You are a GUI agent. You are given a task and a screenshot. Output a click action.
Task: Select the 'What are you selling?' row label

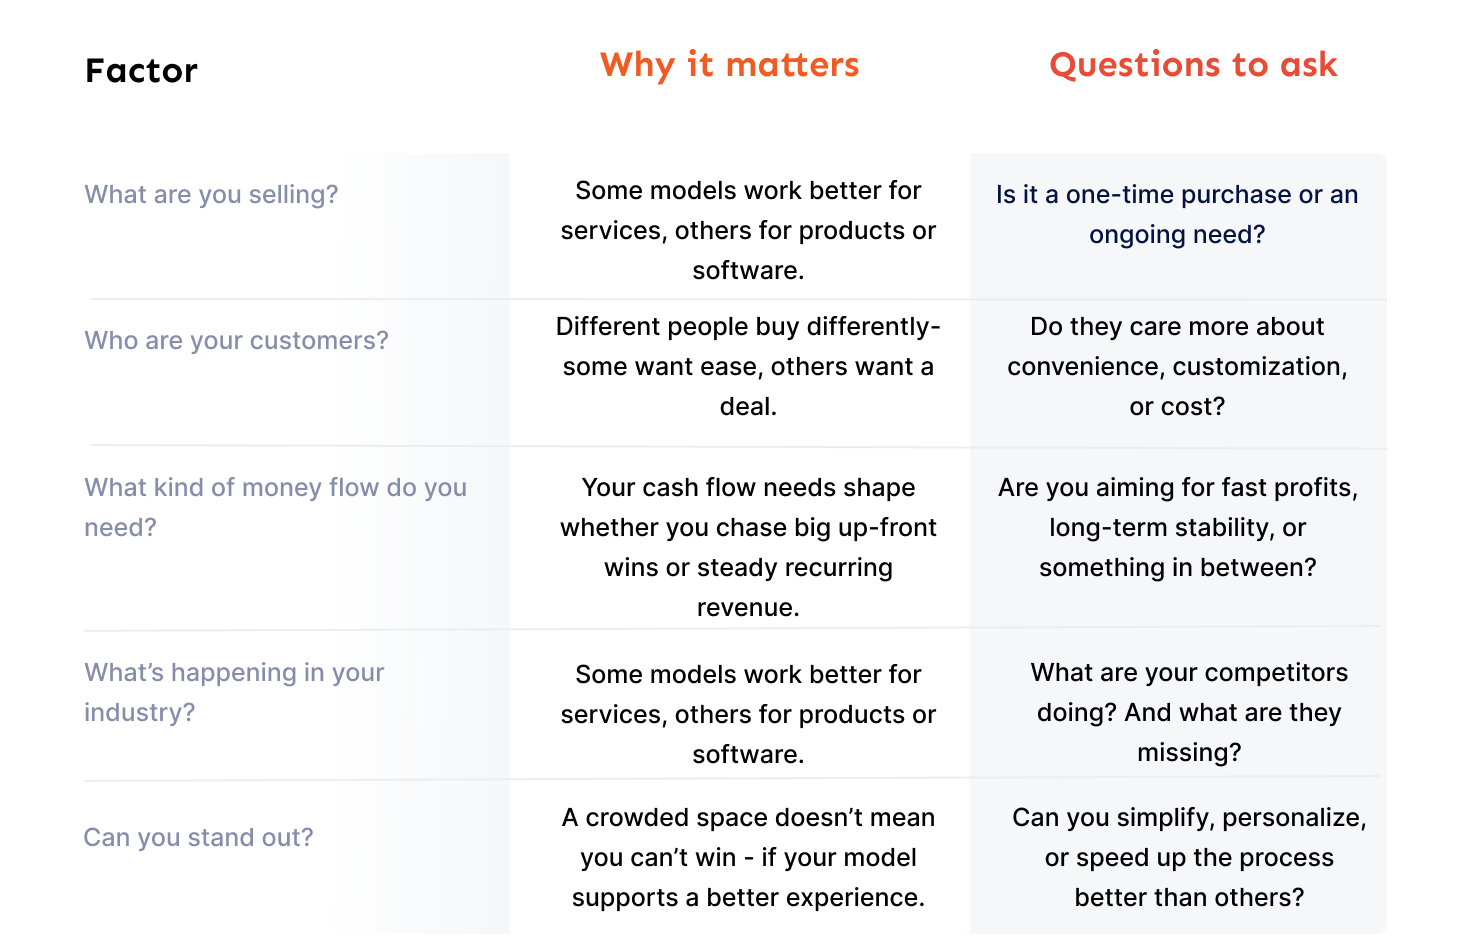pos(211,194)
